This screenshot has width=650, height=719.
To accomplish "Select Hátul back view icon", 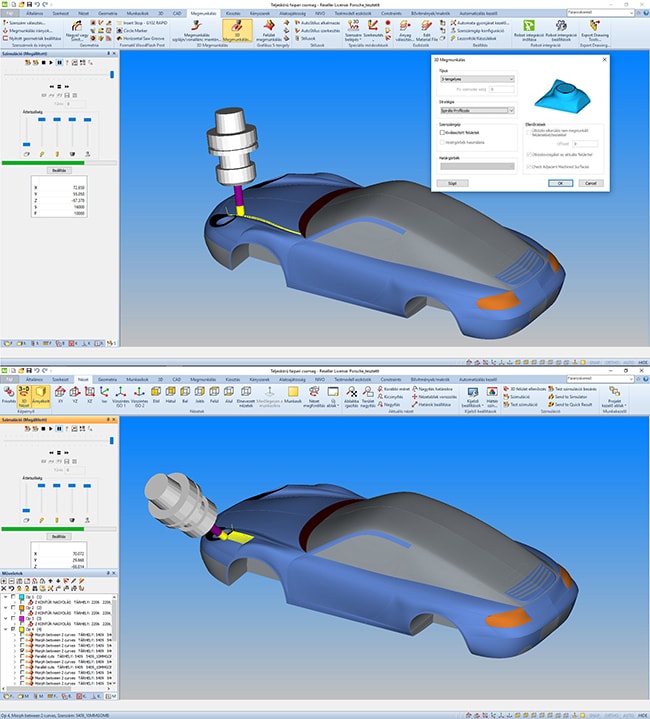I will (x=171, y=394).
